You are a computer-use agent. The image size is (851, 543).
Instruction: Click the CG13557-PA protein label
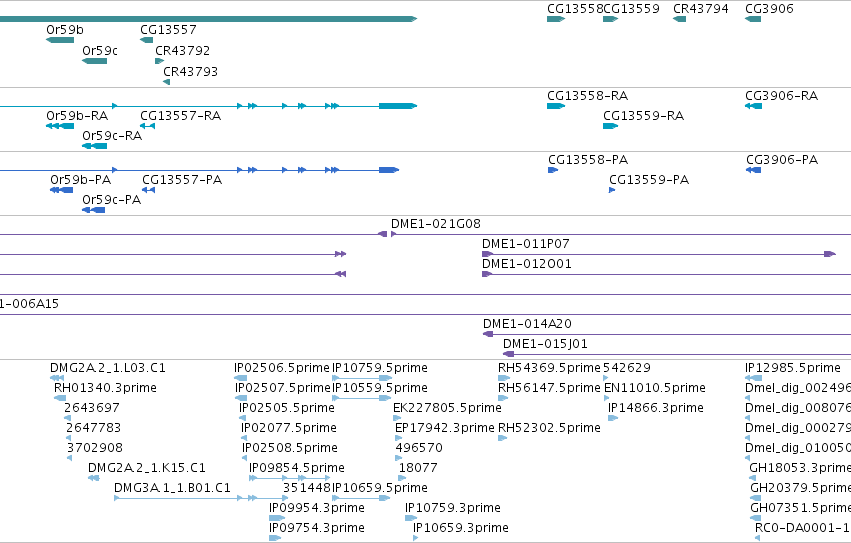coord(182,180)
